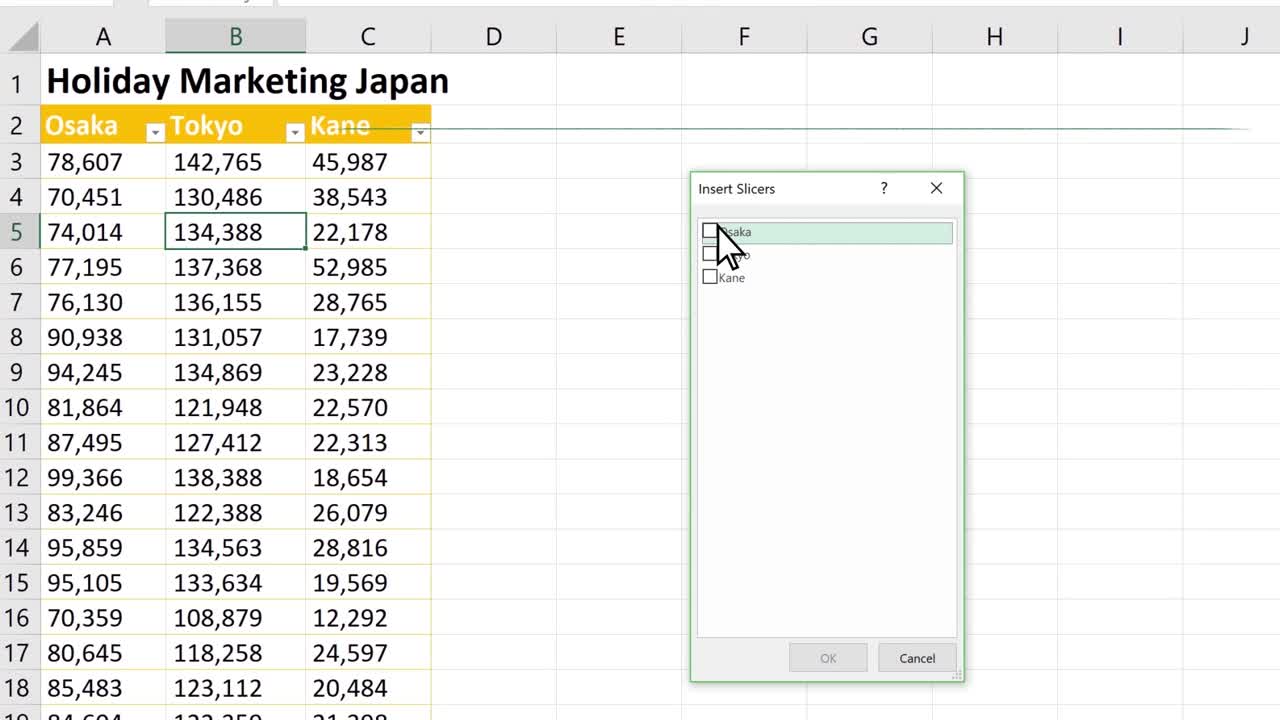Screen dimensions: 1280x720
Task: Select cell containing 138,388
Action: (235, 477)
